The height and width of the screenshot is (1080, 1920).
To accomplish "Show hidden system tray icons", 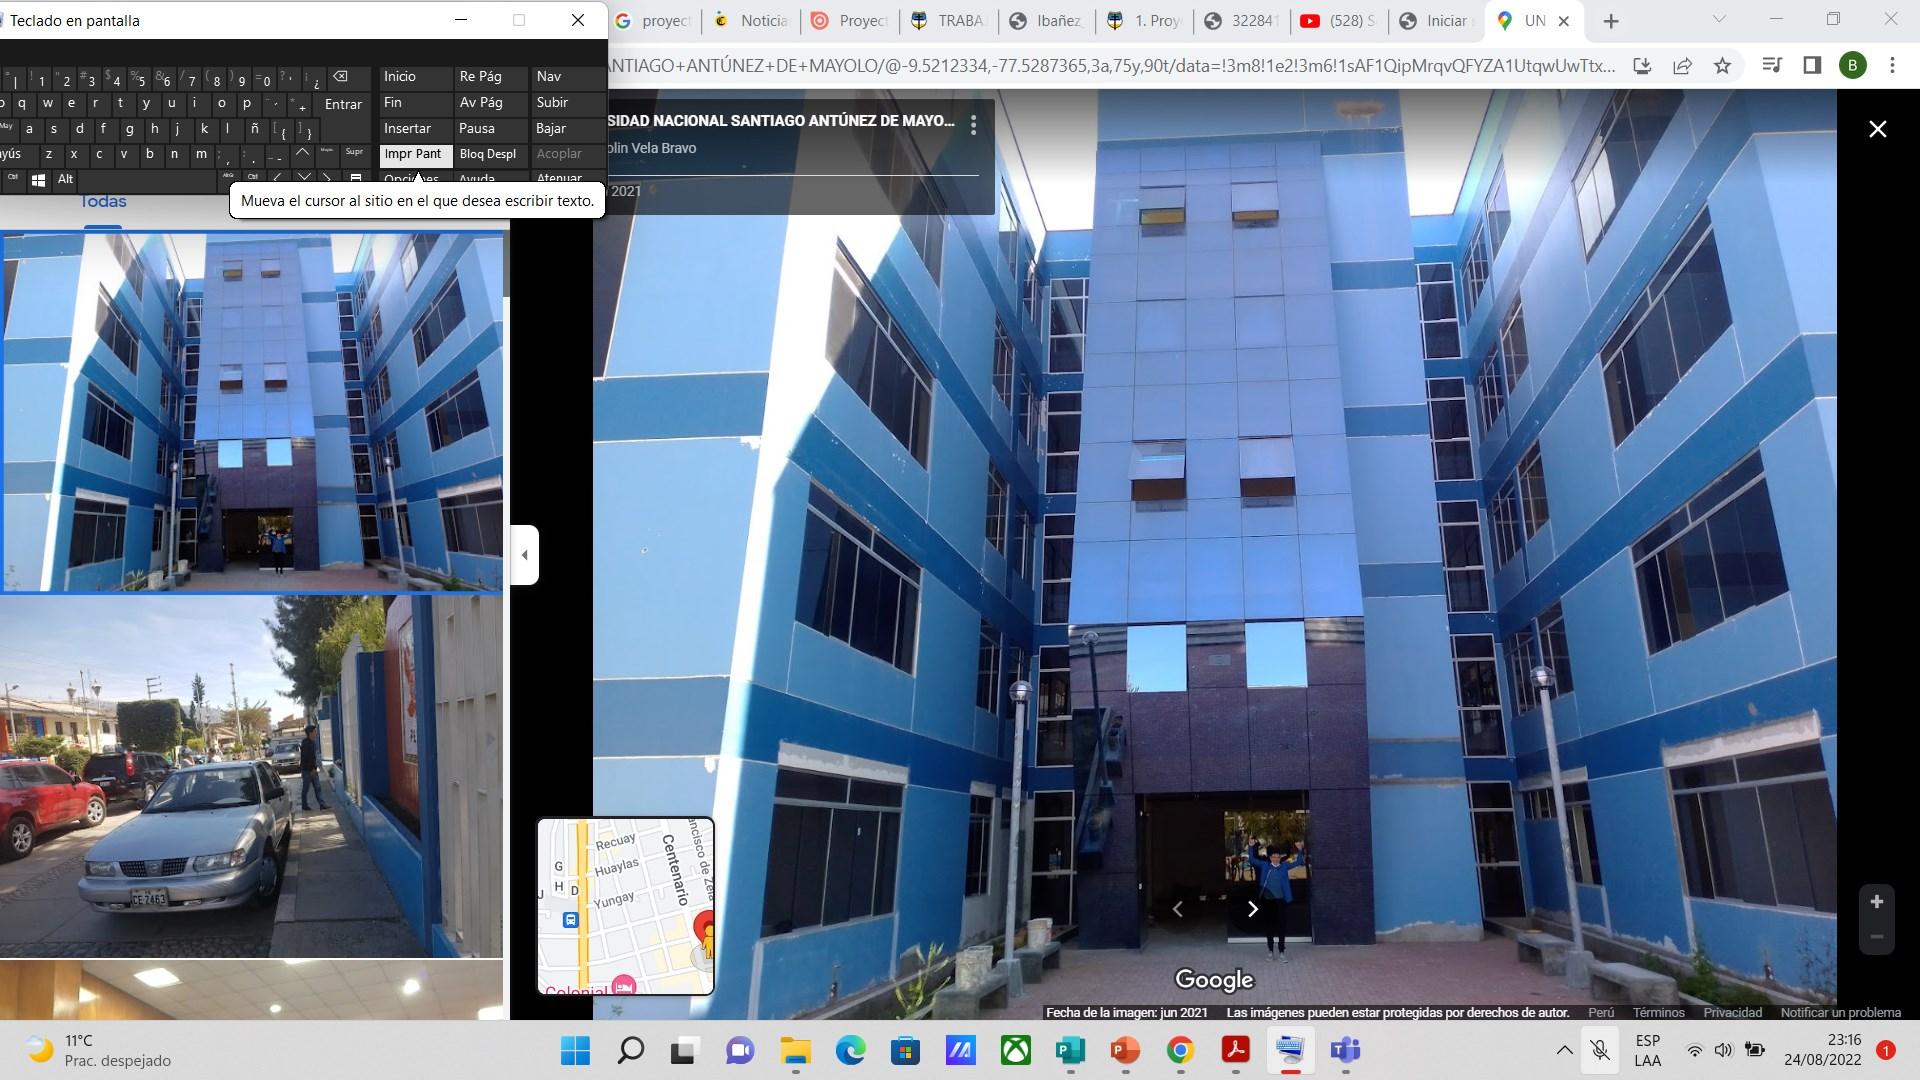I will [x=1564, y=1050].
